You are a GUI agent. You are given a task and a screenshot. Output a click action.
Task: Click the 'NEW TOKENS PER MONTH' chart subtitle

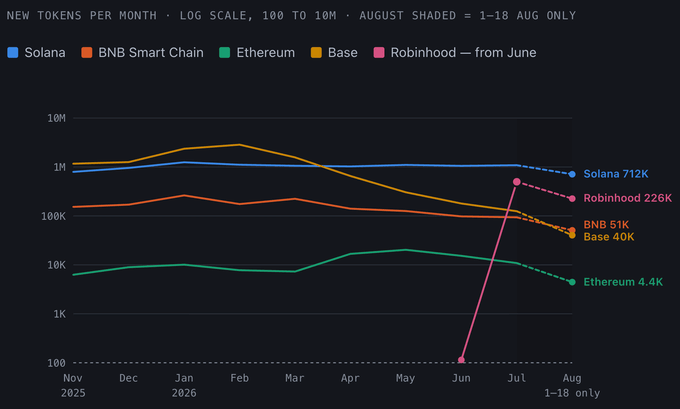tap(82, 16)
